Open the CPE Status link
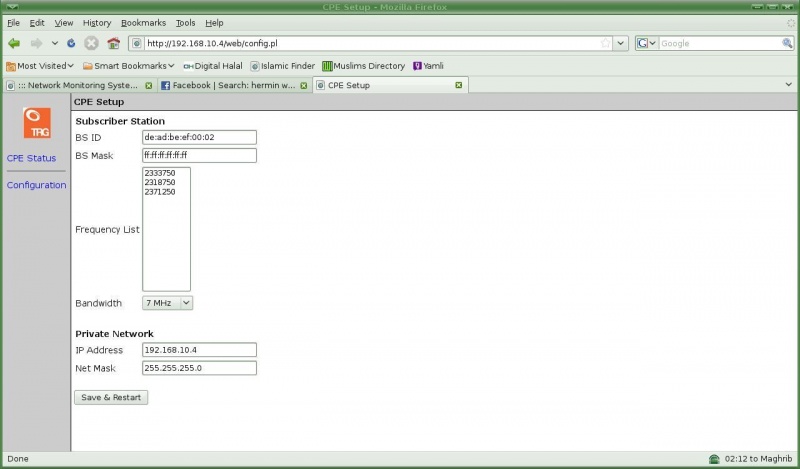 click(32, 158)
